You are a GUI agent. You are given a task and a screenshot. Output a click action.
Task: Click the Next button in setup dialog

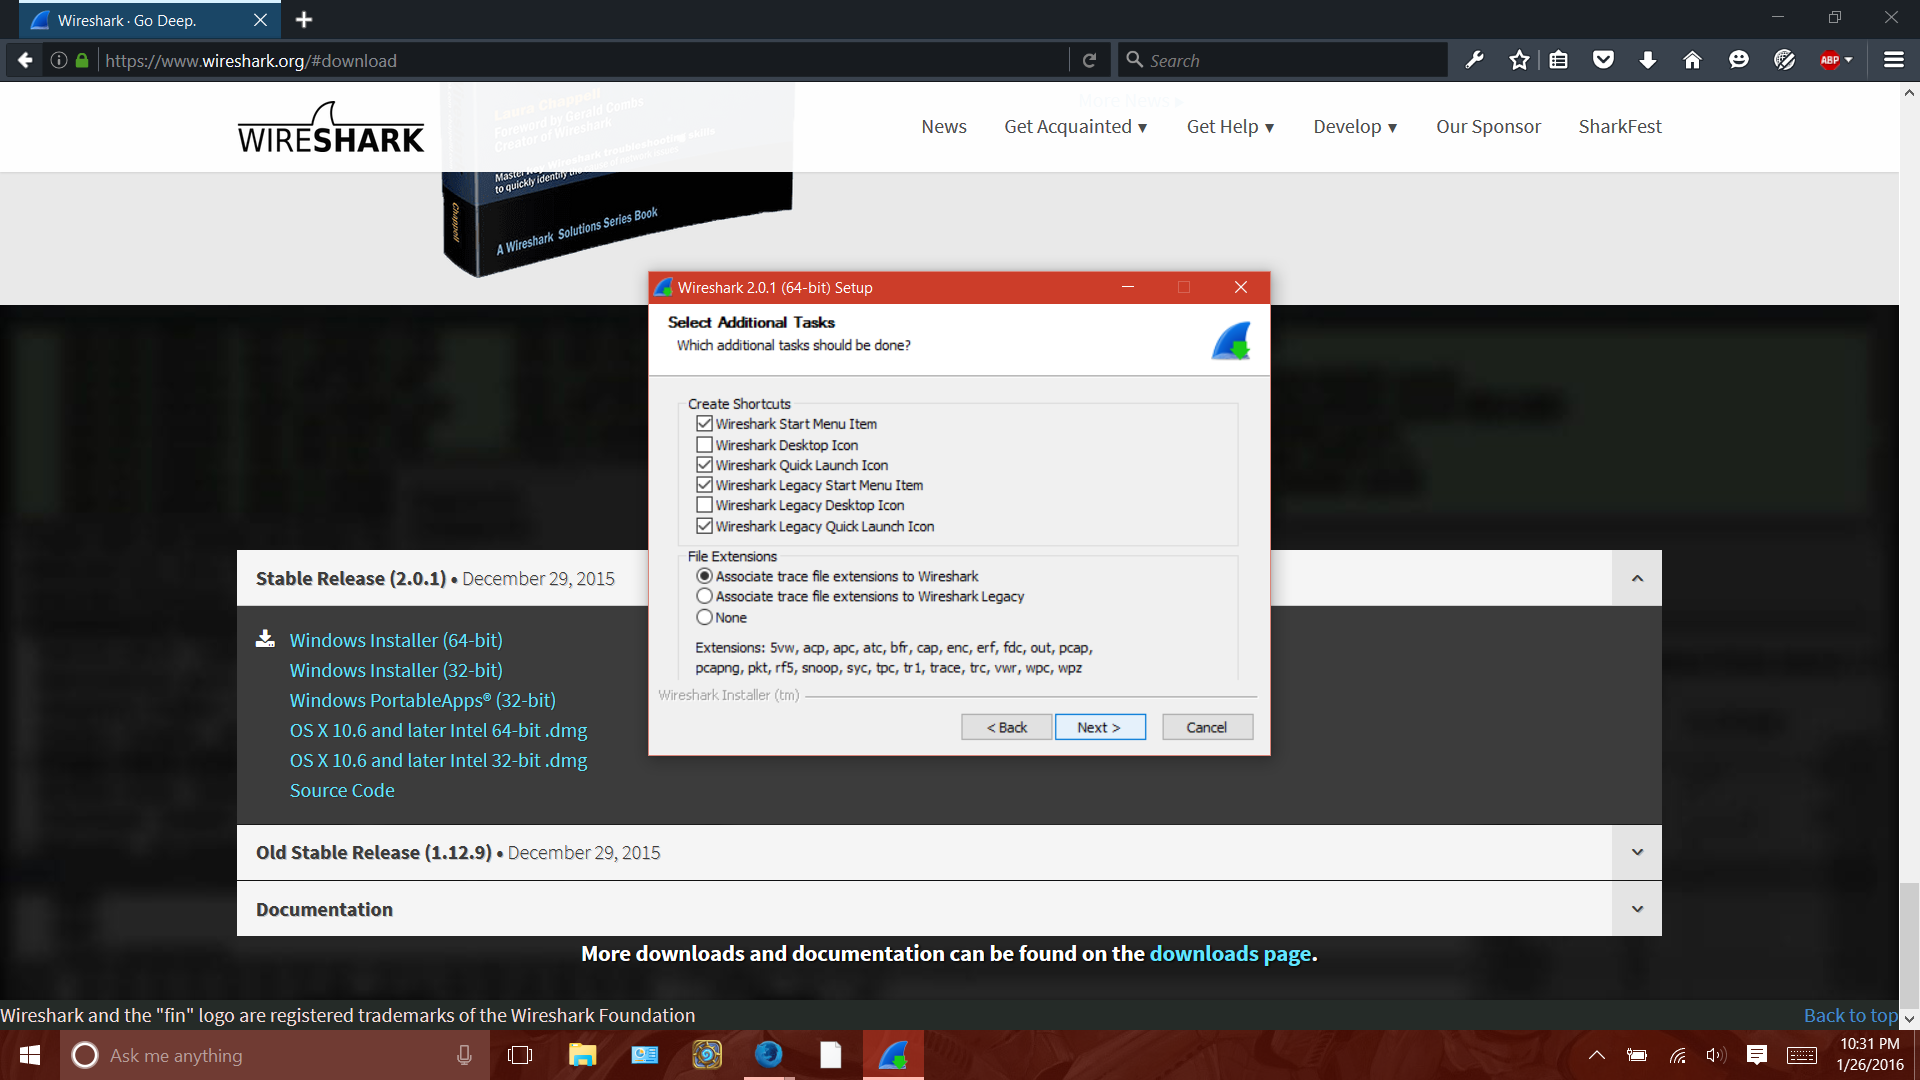(x=1099, y=727)
